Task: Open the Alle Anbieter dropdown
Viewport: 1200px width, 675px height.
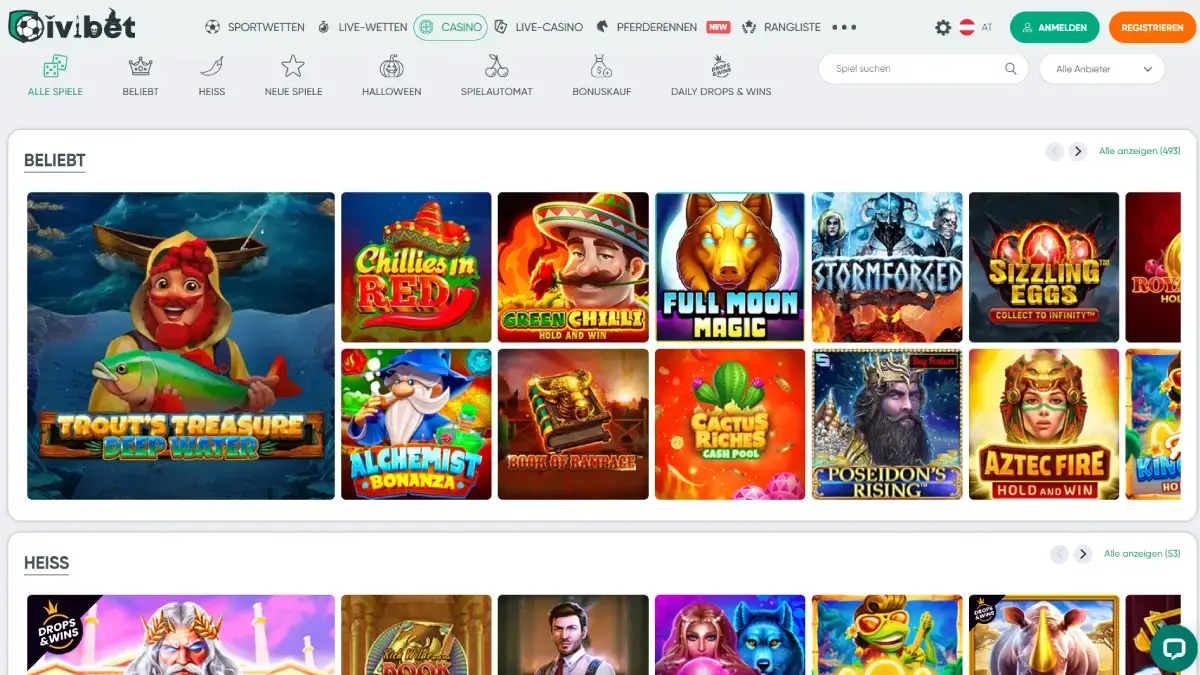Action: [x=1100, y=68]
